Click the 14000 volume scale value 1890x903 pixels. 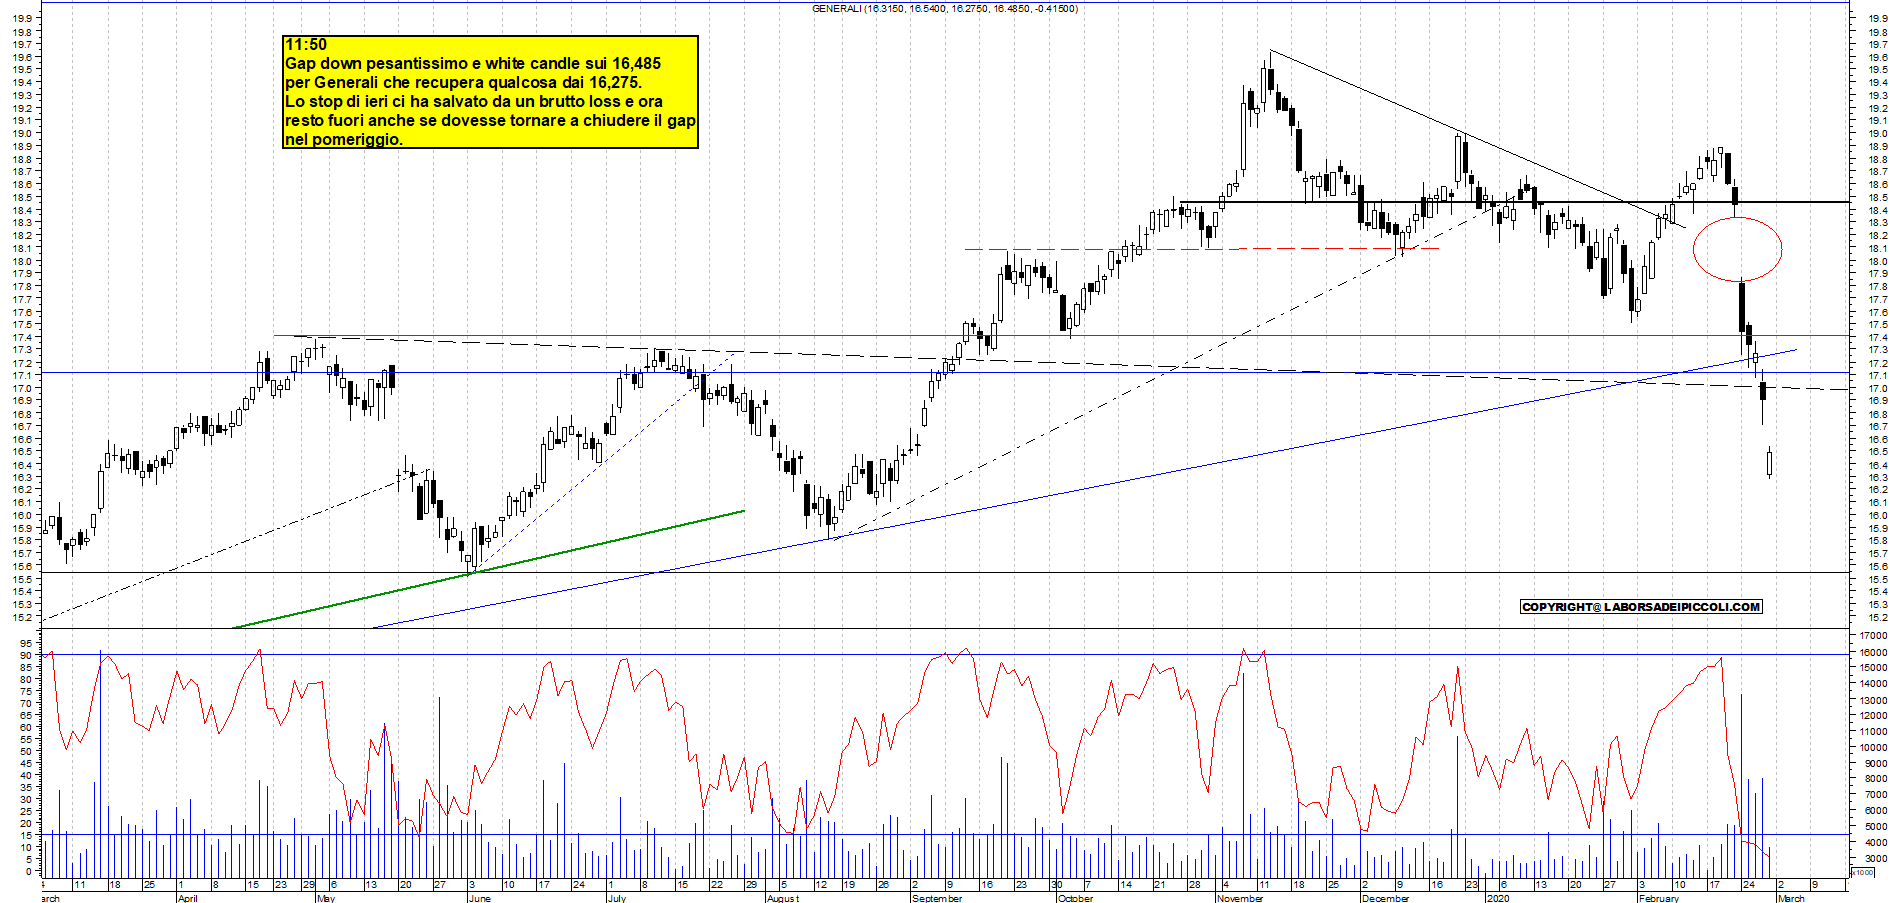pos(1873,684)
